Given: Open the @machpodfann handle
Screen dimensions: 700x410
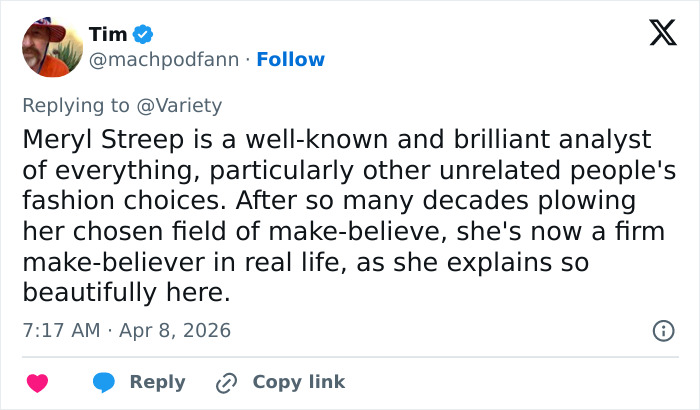Looking at the screenshot, I should click(x=164, y=60).
